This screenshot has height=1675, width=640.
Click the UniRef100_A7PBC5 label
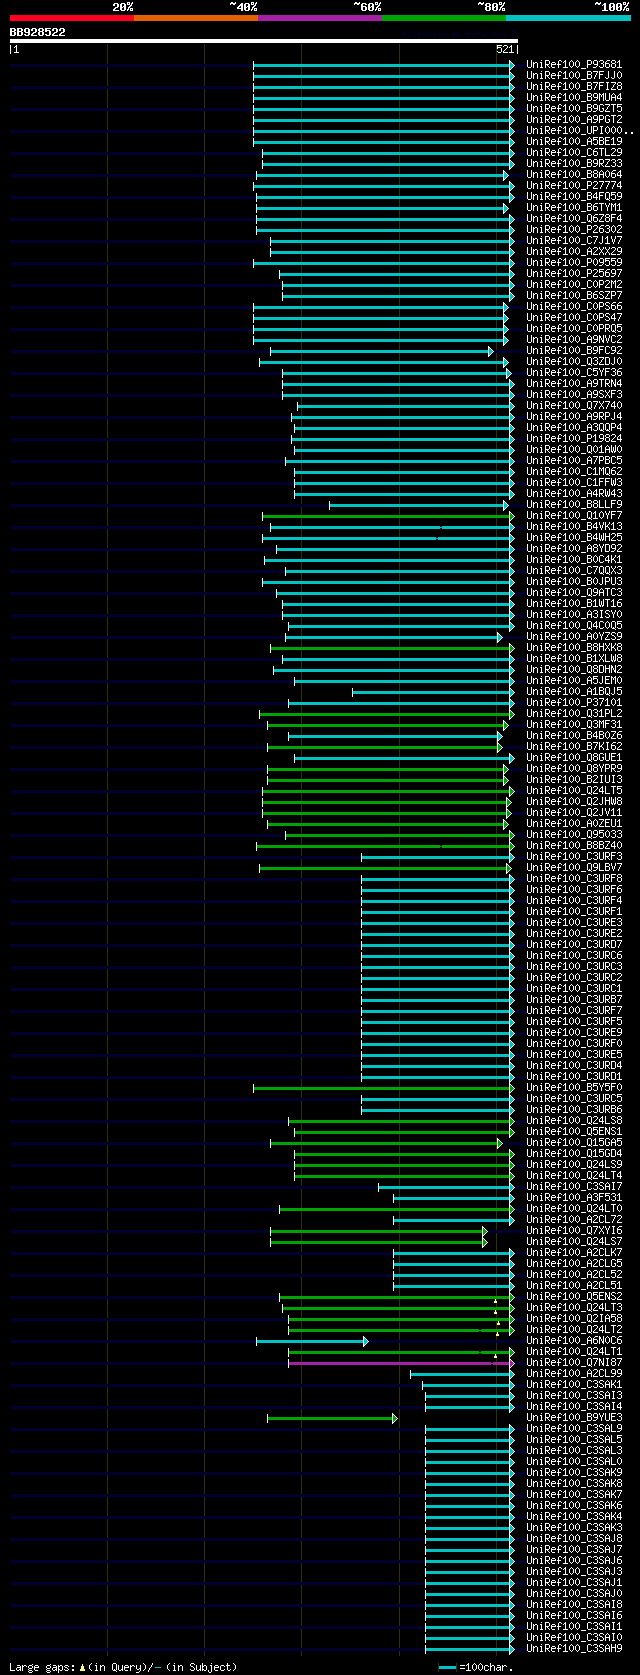[x=574, y=461]
